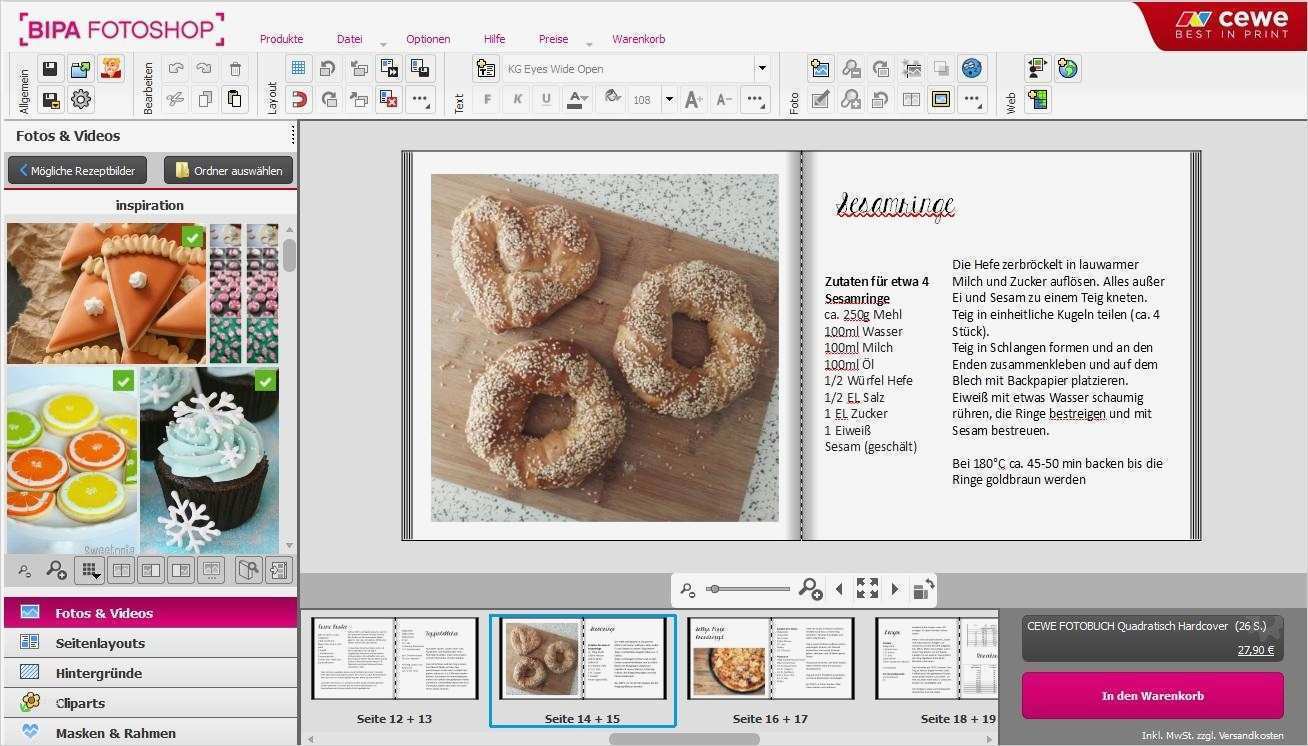Screen dimensions: 1308x746
Task: Open the Produkte menu
Action: click(x=281, y=39)
